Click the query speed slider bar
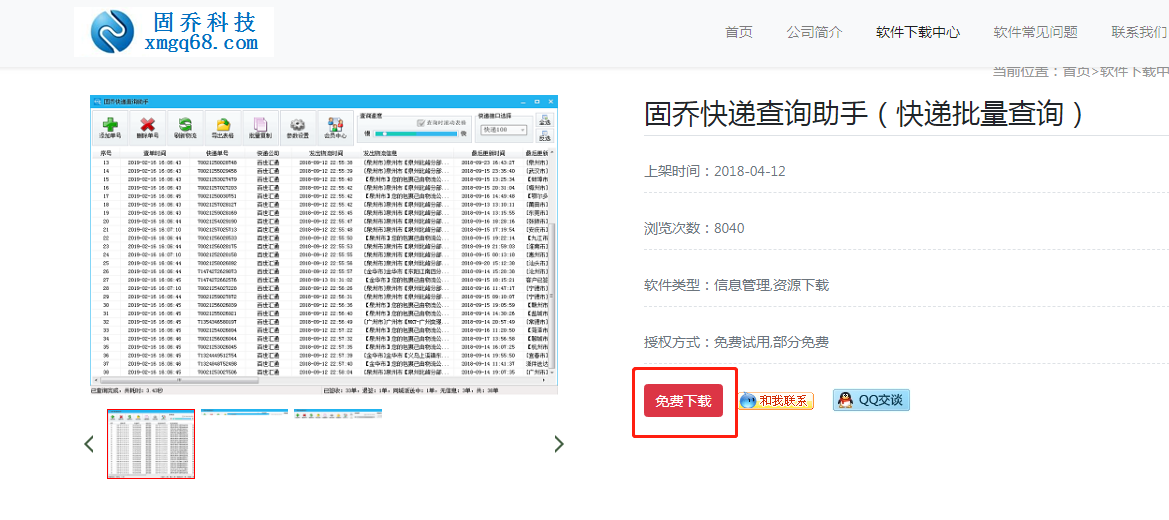This screenshot has height=520, width=1169. coord(415,134)
